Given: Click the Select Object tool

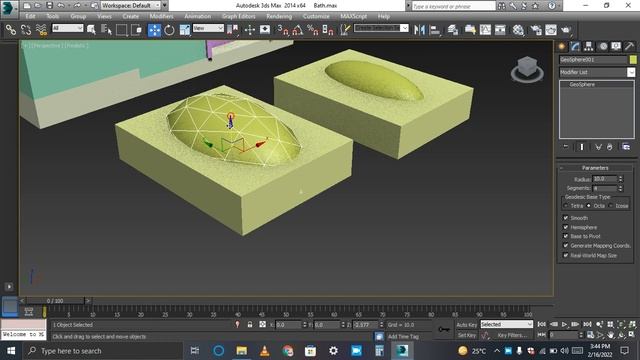Looking at the screenshot, I should point(91,30).
